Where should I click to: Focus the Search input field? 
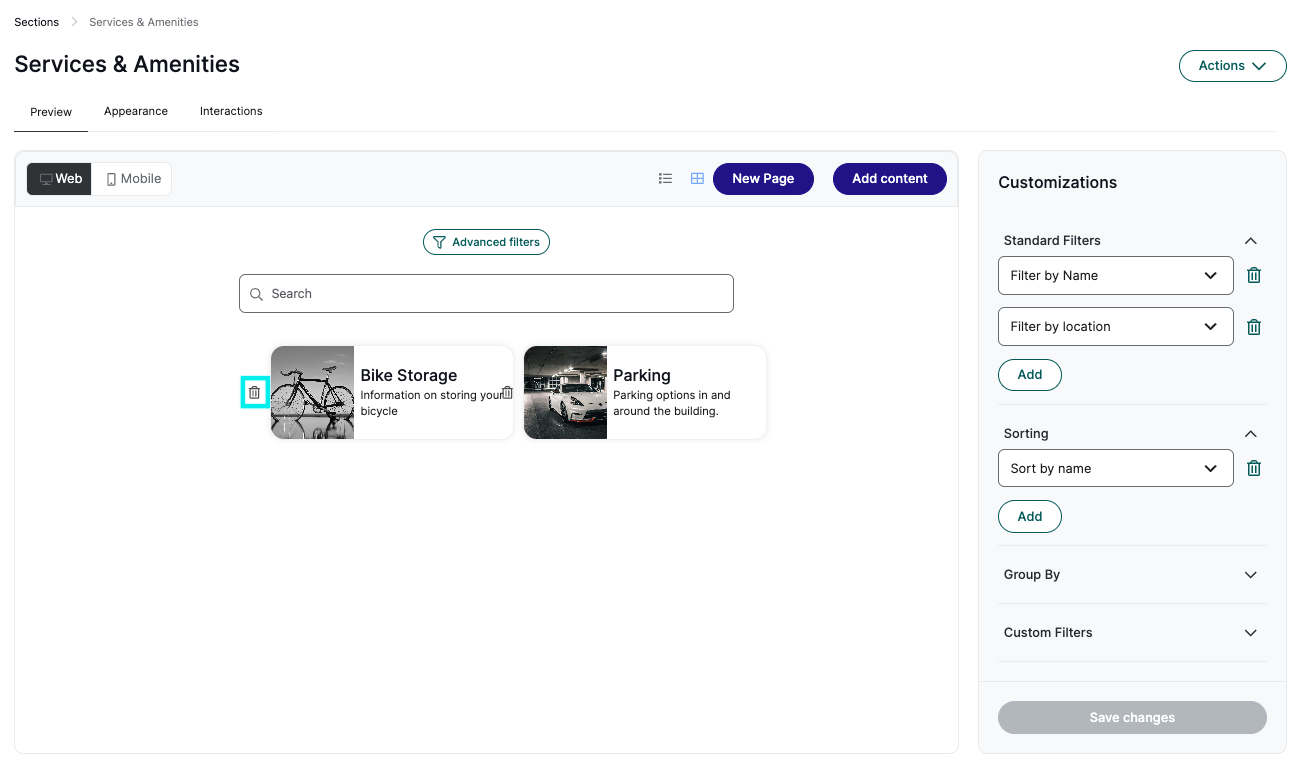[486, 294]
